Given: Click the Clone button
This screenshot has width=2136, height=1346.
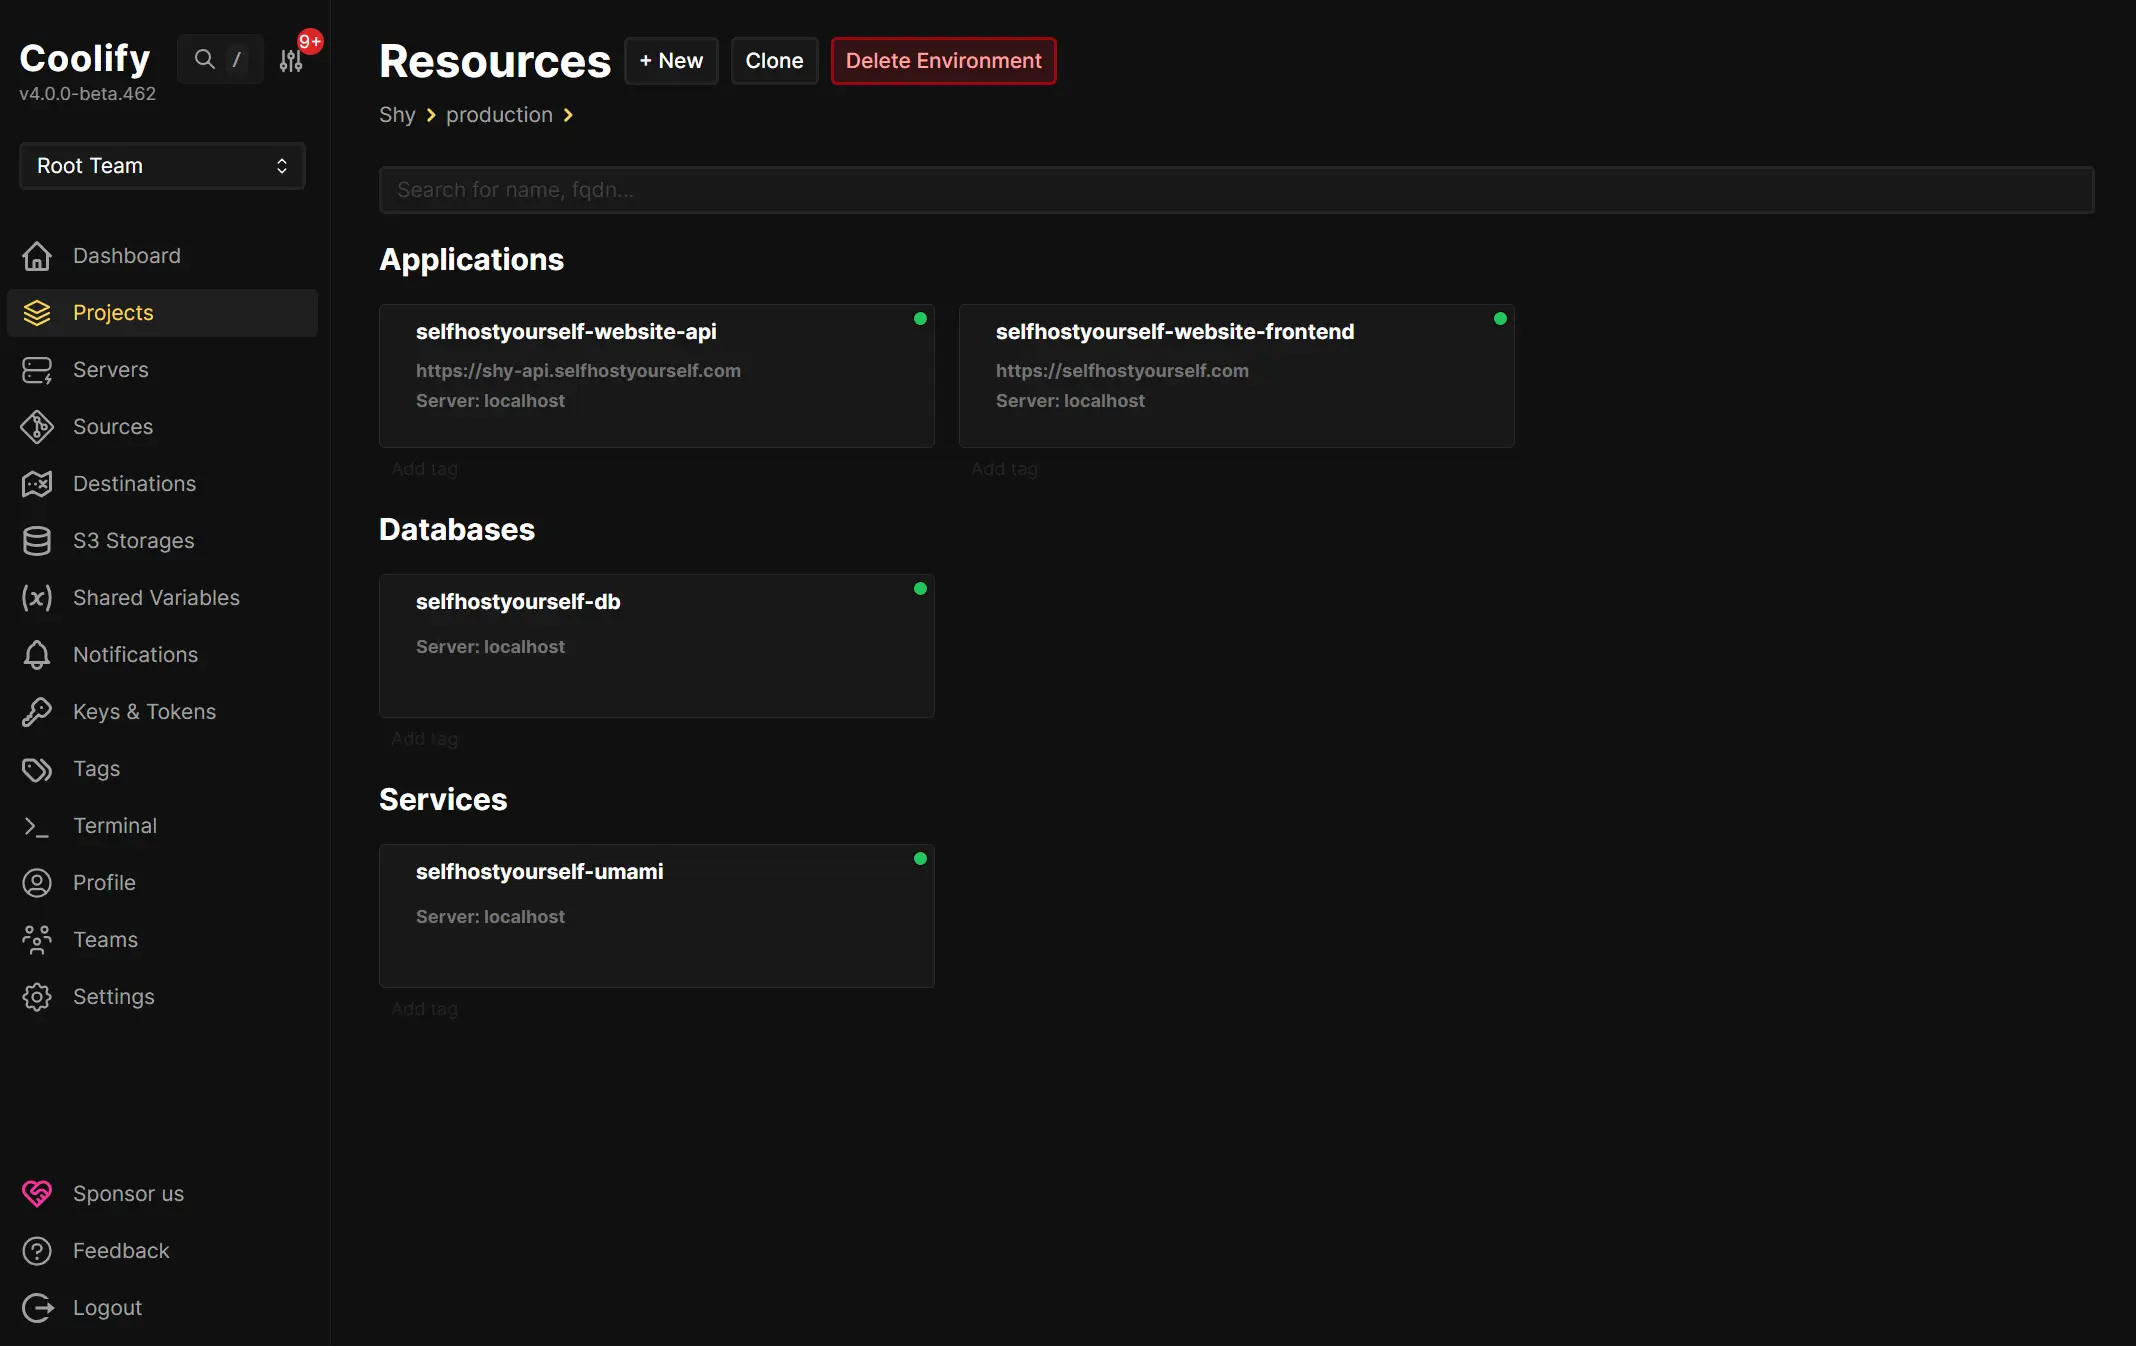Looking at the screenshot, I should (x=774, y=61).
